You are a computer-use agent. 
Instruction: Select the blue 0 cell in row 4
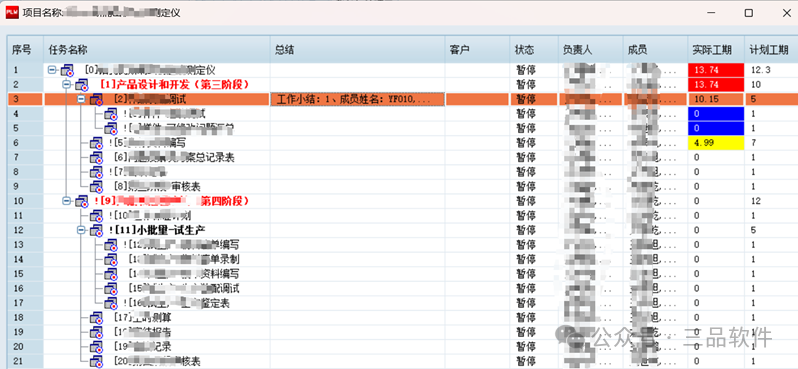click(716, 114)
